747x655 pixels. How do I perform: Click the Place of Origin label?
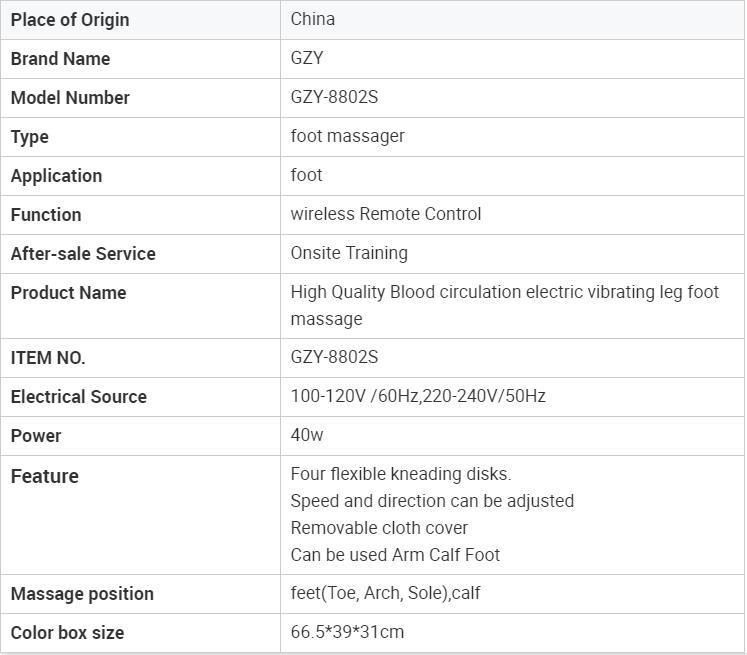(70, 20)
